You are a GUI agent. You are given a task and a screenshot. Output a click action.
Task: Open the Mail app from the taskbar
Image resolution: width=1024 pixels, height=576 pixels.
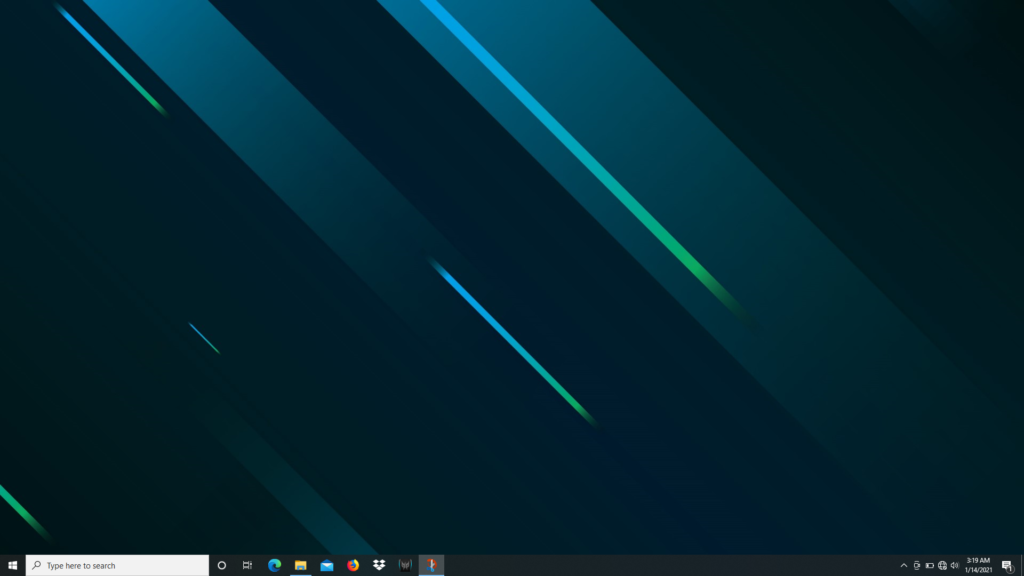[327, 566]
